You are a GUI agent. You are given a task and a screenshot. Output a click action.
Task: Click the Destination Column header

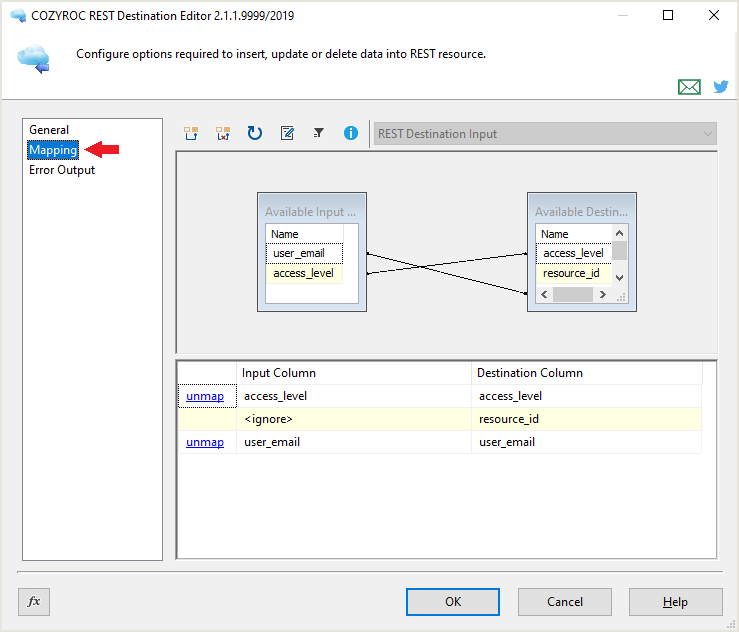tap(587, 373)
